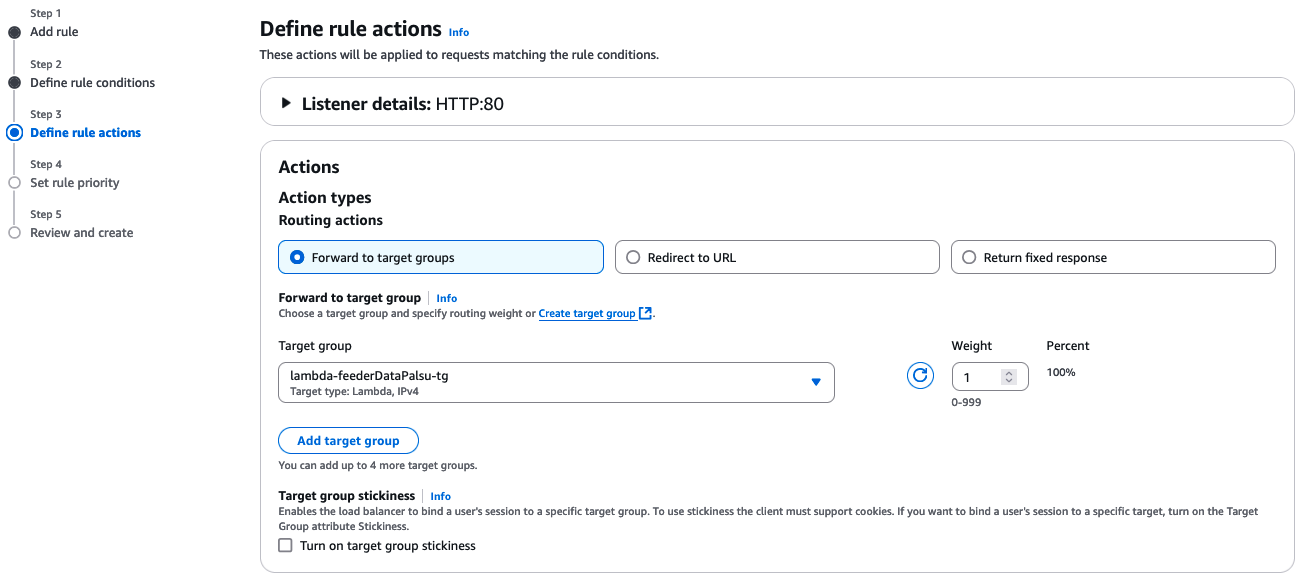Viewport: 1308px width, 588px height.
Task: Select the Forward to target groups option
Action: (441, 257)
